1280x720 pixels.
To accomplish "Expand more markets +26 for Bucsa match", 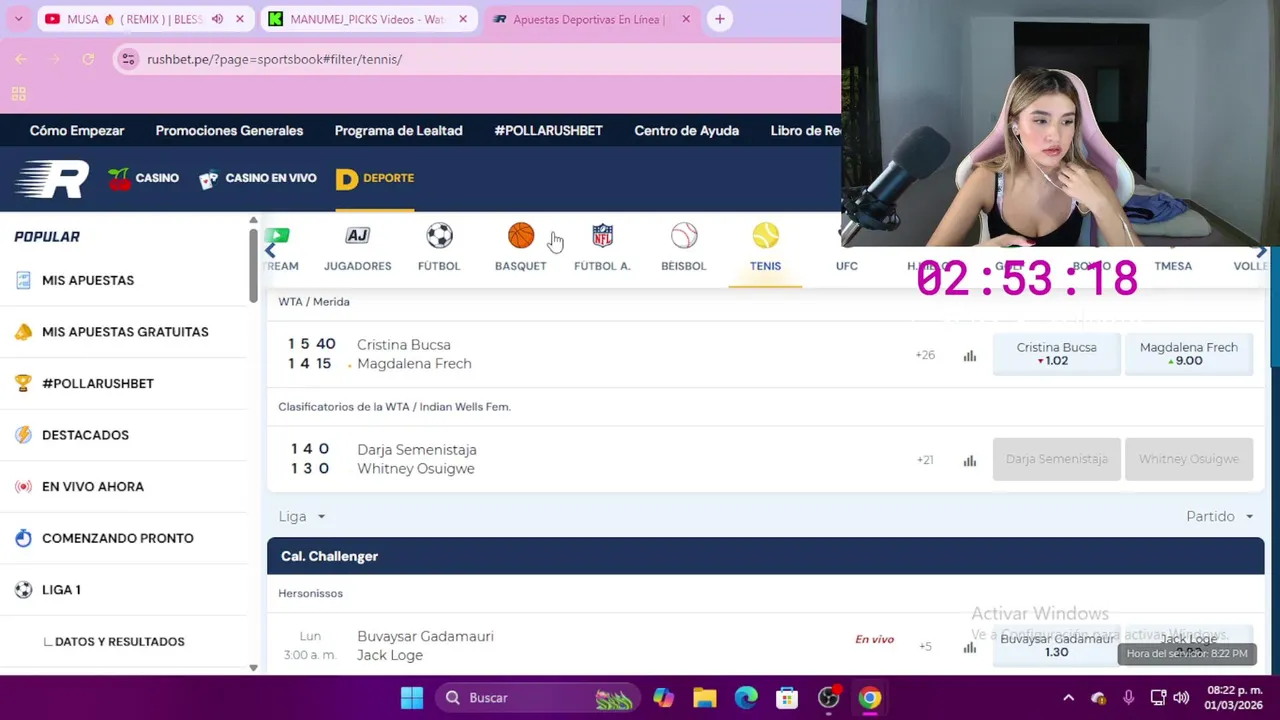I will (x=925, y=355).
